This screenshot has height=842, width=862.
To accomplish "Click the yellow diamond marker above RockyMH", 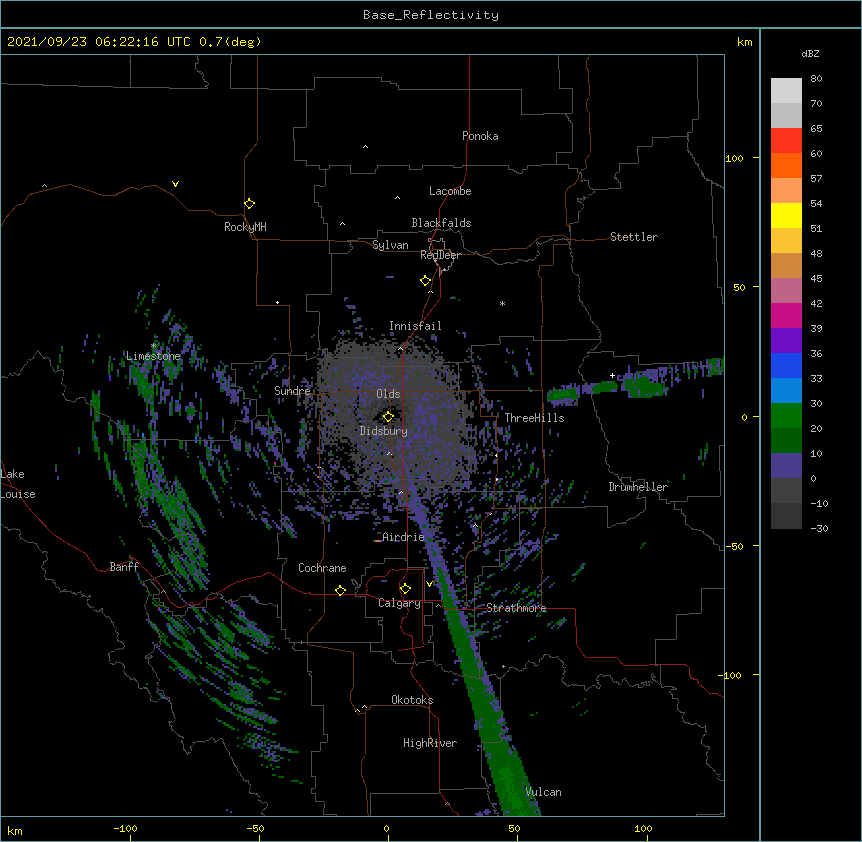I will pyautogui.click(x=250, y=204).
